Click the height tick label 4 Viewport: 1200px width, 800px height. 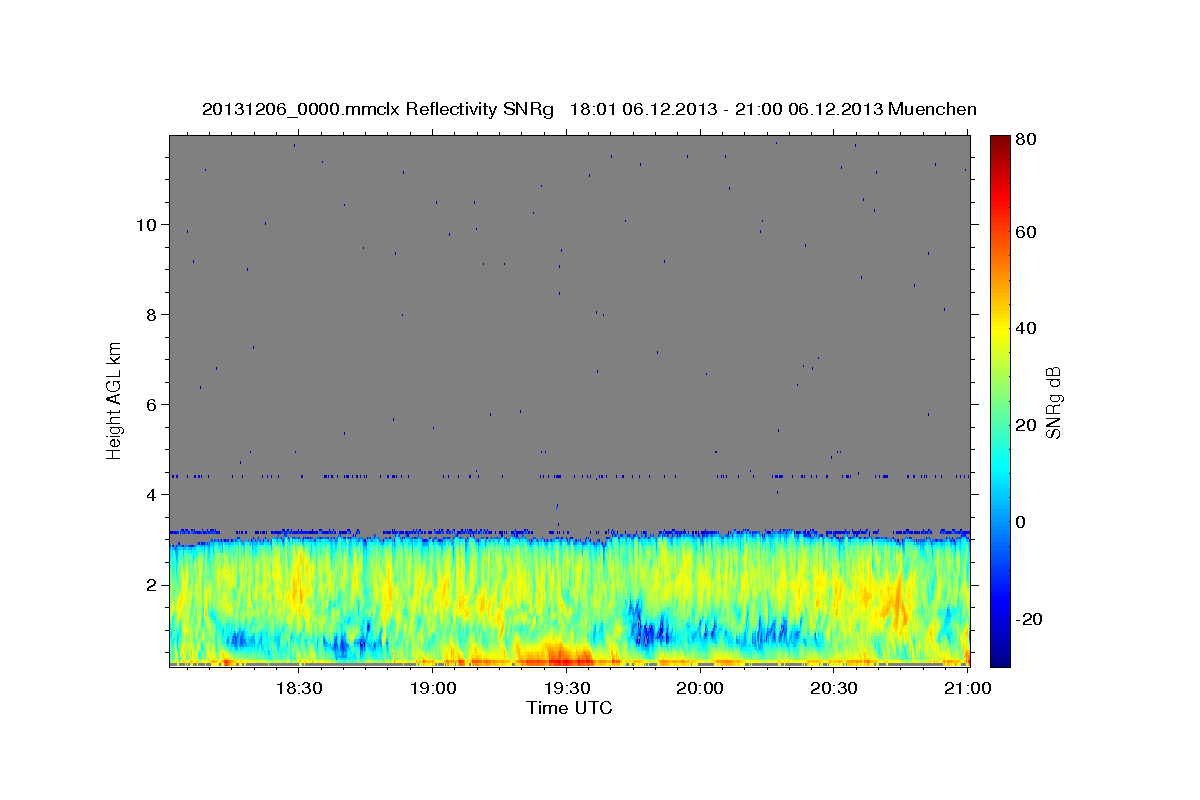152,494
